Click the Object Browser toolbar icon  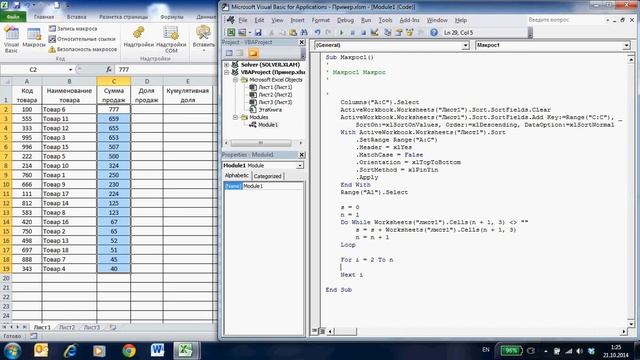point(409,32)
